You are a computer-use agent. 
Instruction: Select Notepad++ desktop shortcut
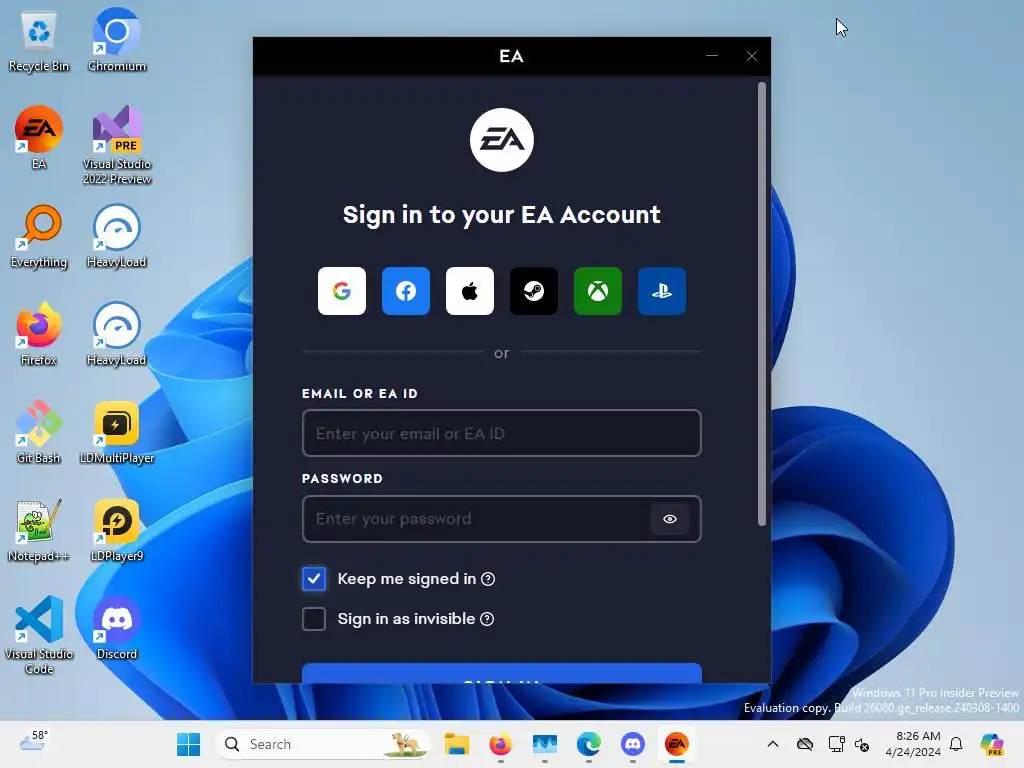(x=39, y=530)
